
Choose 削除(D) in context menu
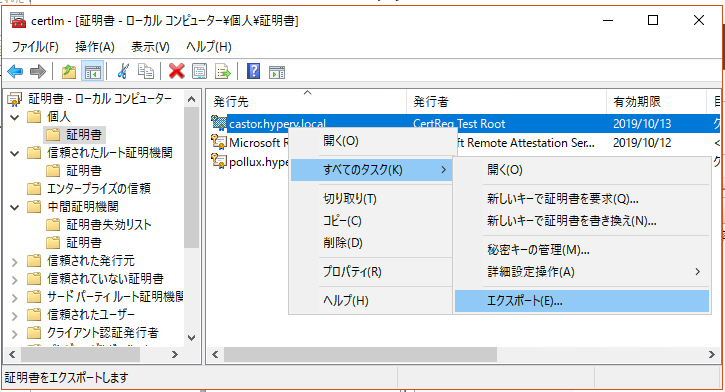pos(371,242)
